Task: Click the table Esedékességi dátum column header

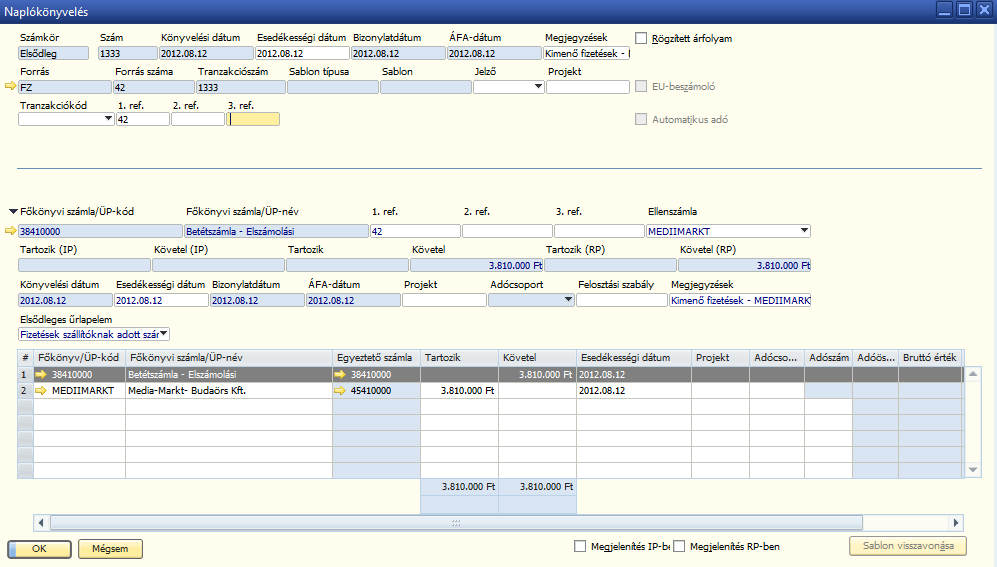Action: (x=634, y=357)
